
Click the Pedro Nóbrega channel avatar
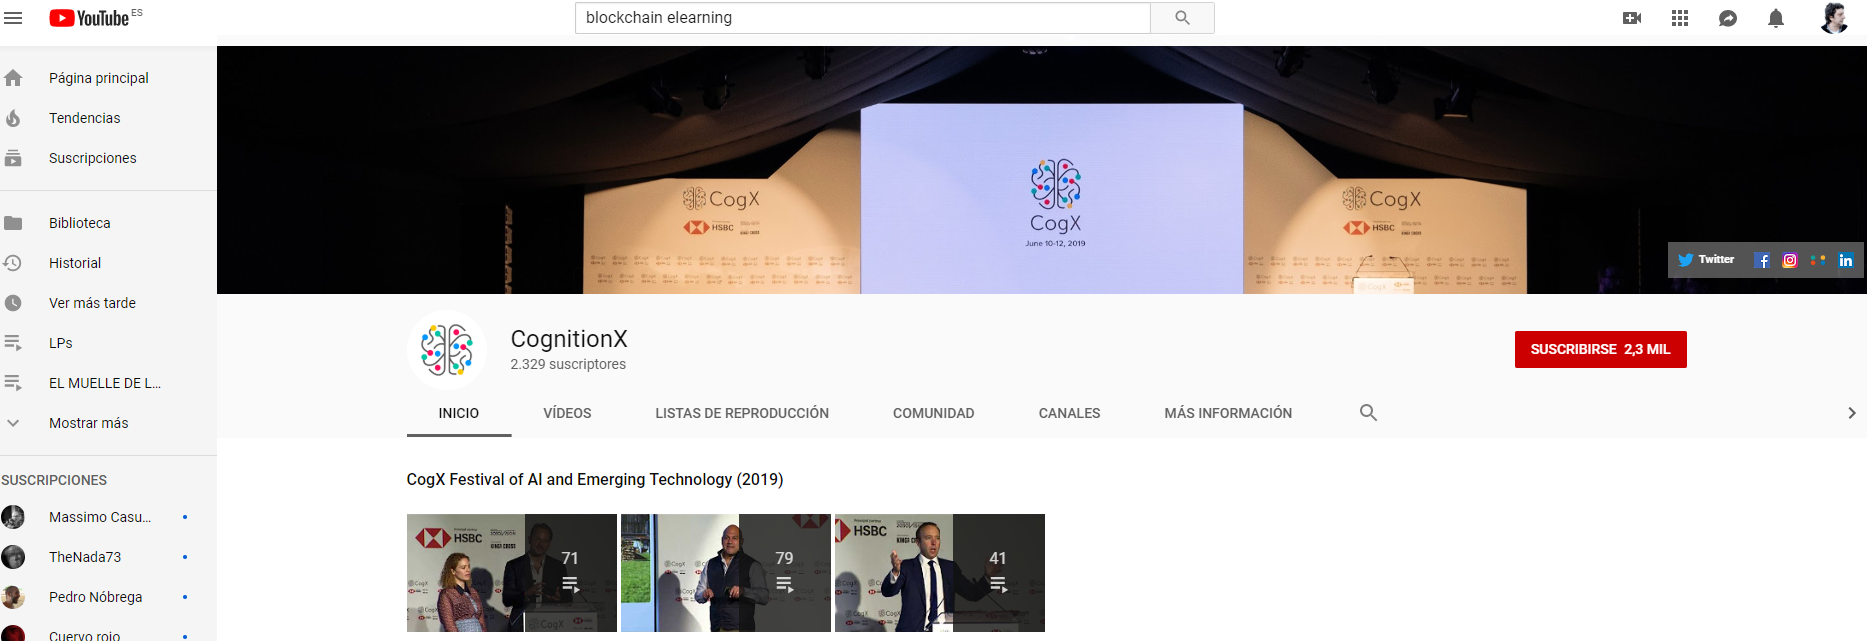13,597
